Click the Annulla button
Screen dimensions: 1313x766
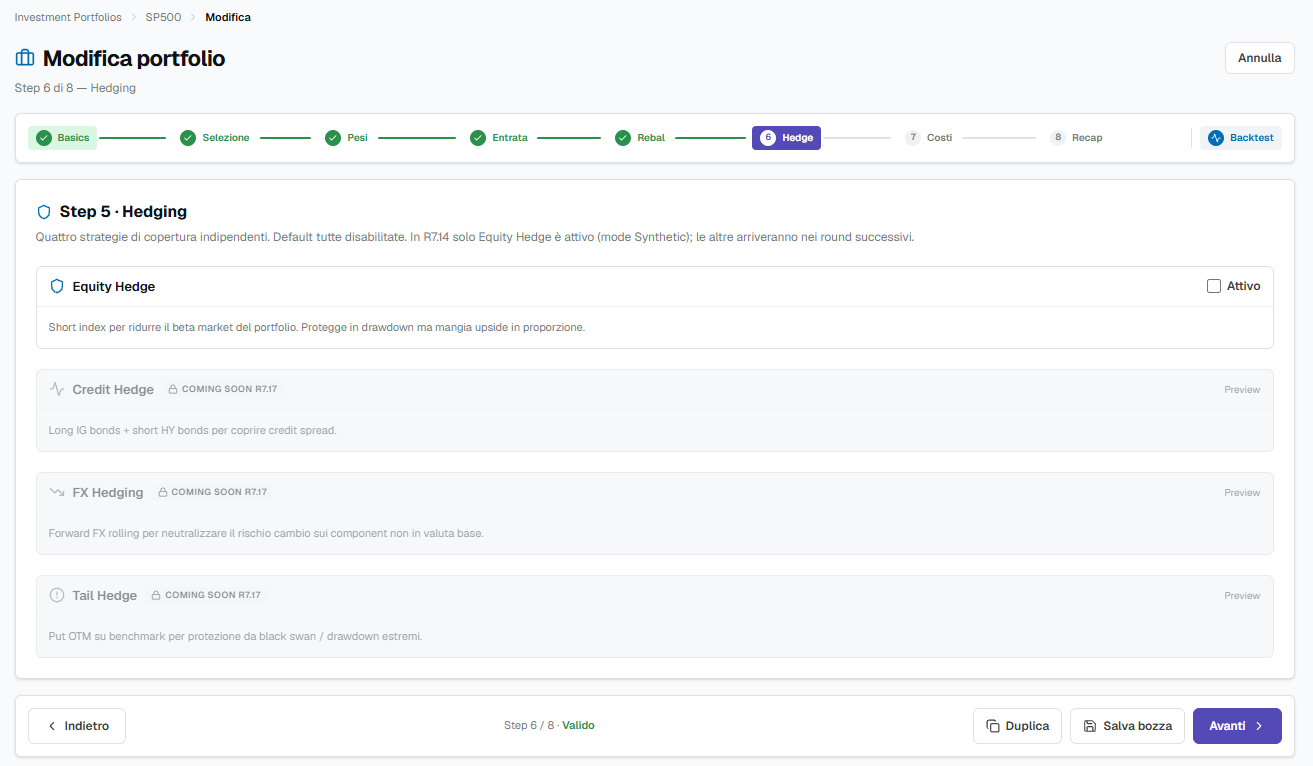coord(1260,58)
